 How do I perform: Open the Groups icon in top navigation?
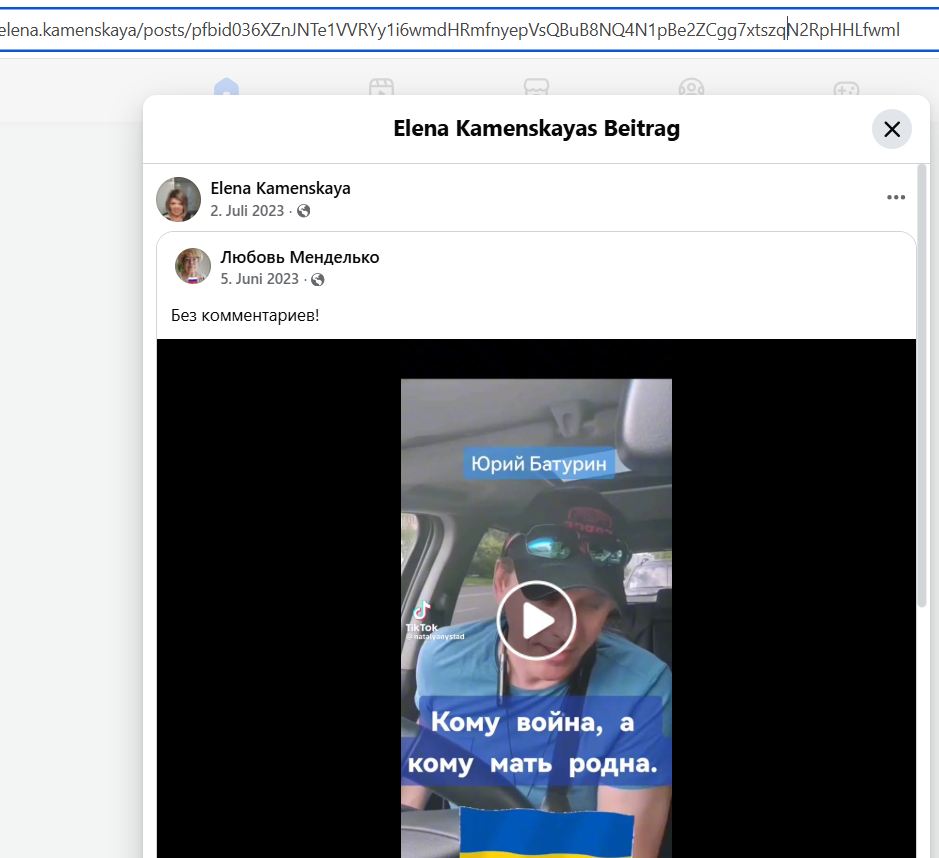[691, 88]
